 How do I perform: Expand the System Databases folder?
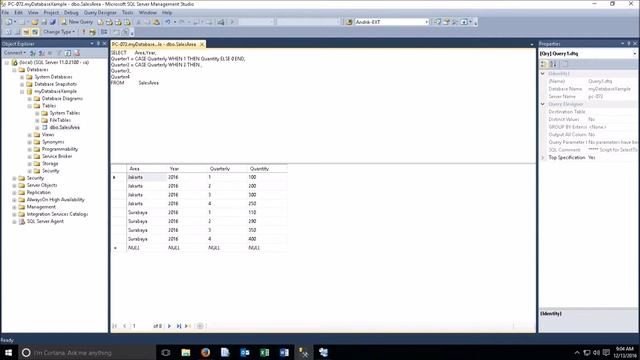tap(22, 77)
